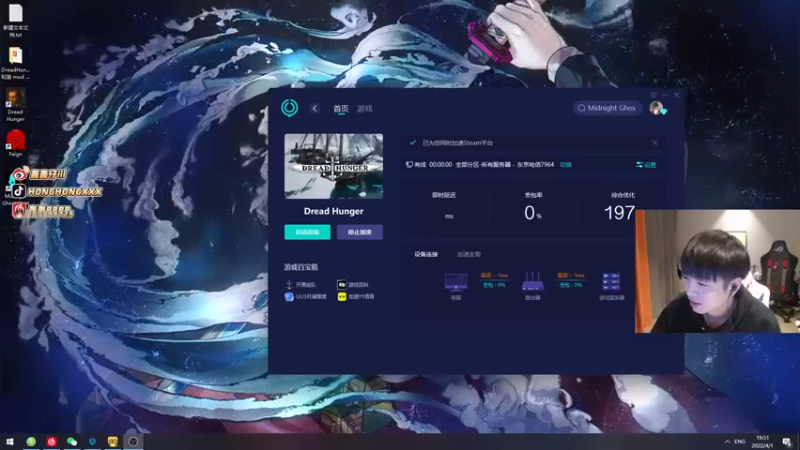This screenshot has height=450, width=800.
Task: Open the accelerator window menu icon
Action: [654, 95]
